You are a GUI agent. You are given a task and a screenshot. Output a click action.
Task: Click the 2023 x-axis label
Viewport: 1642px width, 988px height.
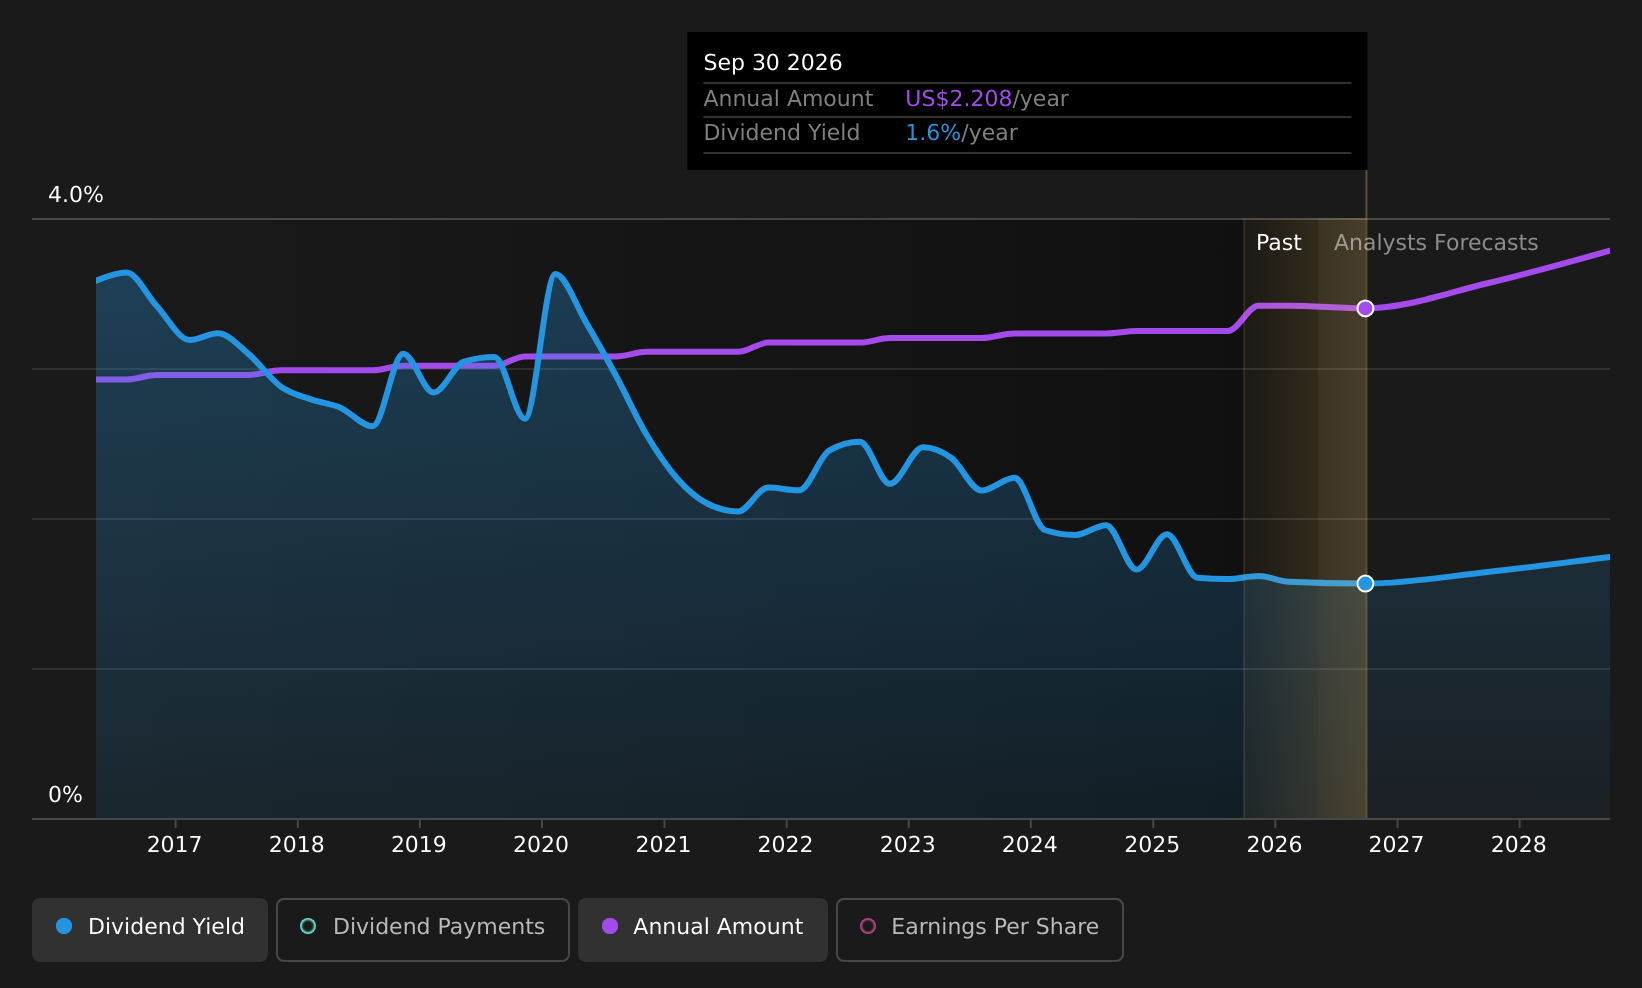pyautogui.click(x=907, y=845)
